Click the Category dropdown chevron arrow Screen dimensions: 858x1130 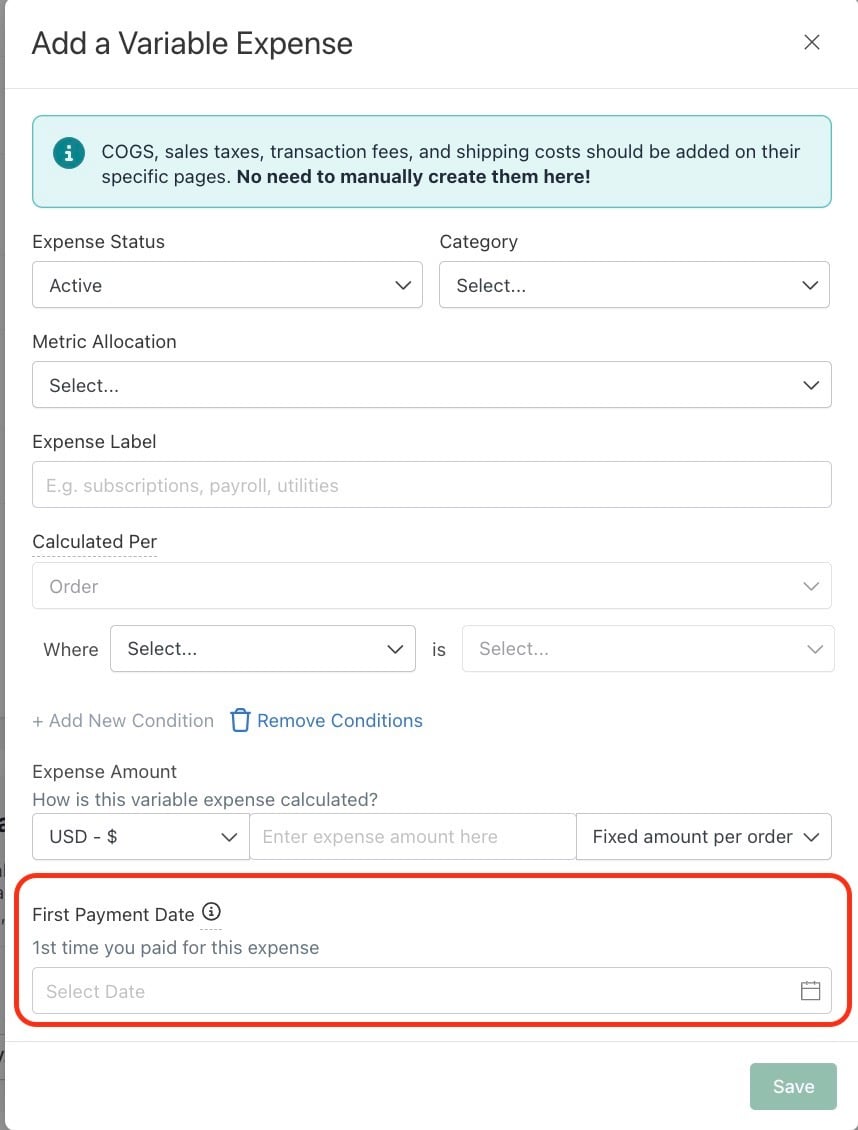coord(810,285)
